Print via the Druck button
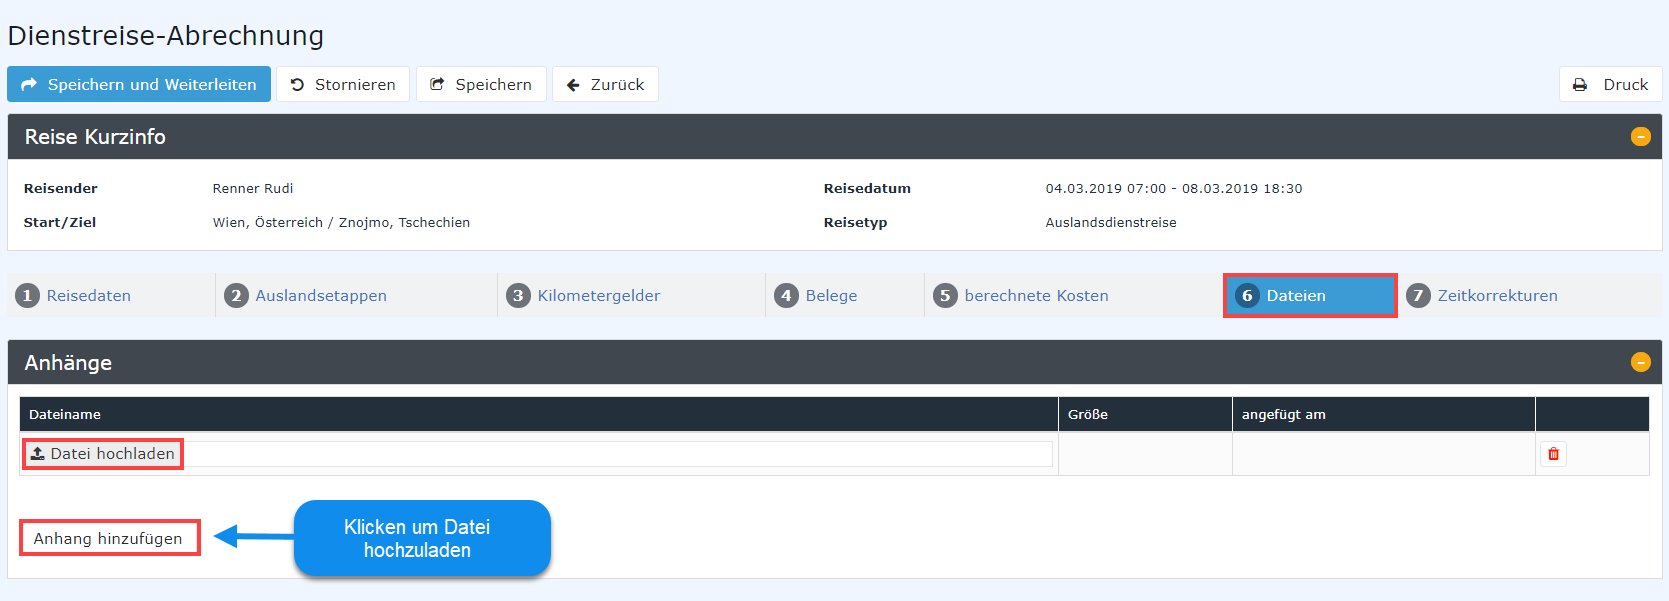 pyautogui.click(x=1610, y=84)
